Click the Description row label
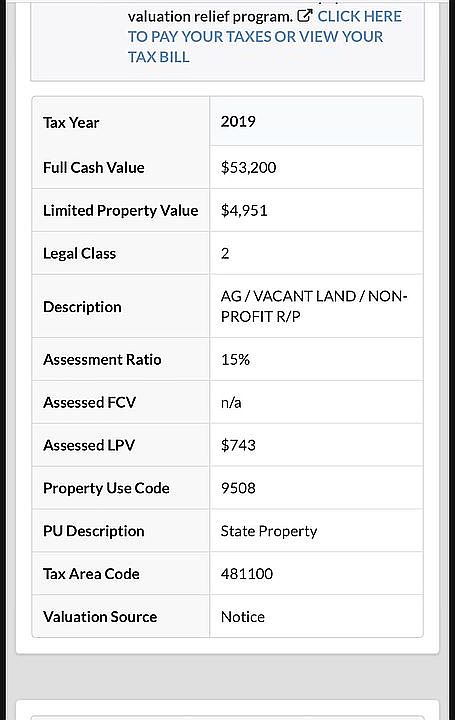The image size is (455, 720). point(82,307)
